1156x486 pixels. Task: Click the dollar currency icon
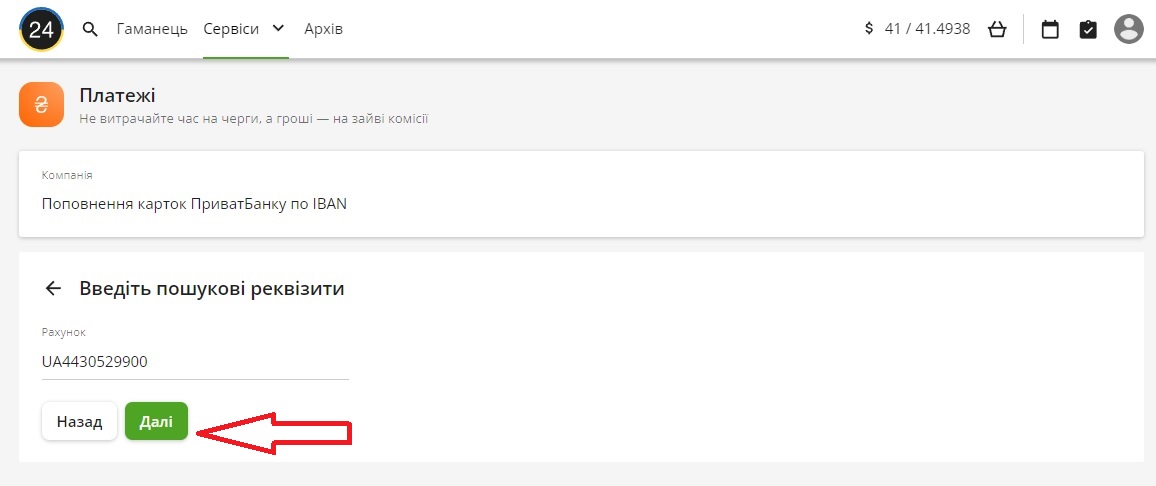coord(869,29)
